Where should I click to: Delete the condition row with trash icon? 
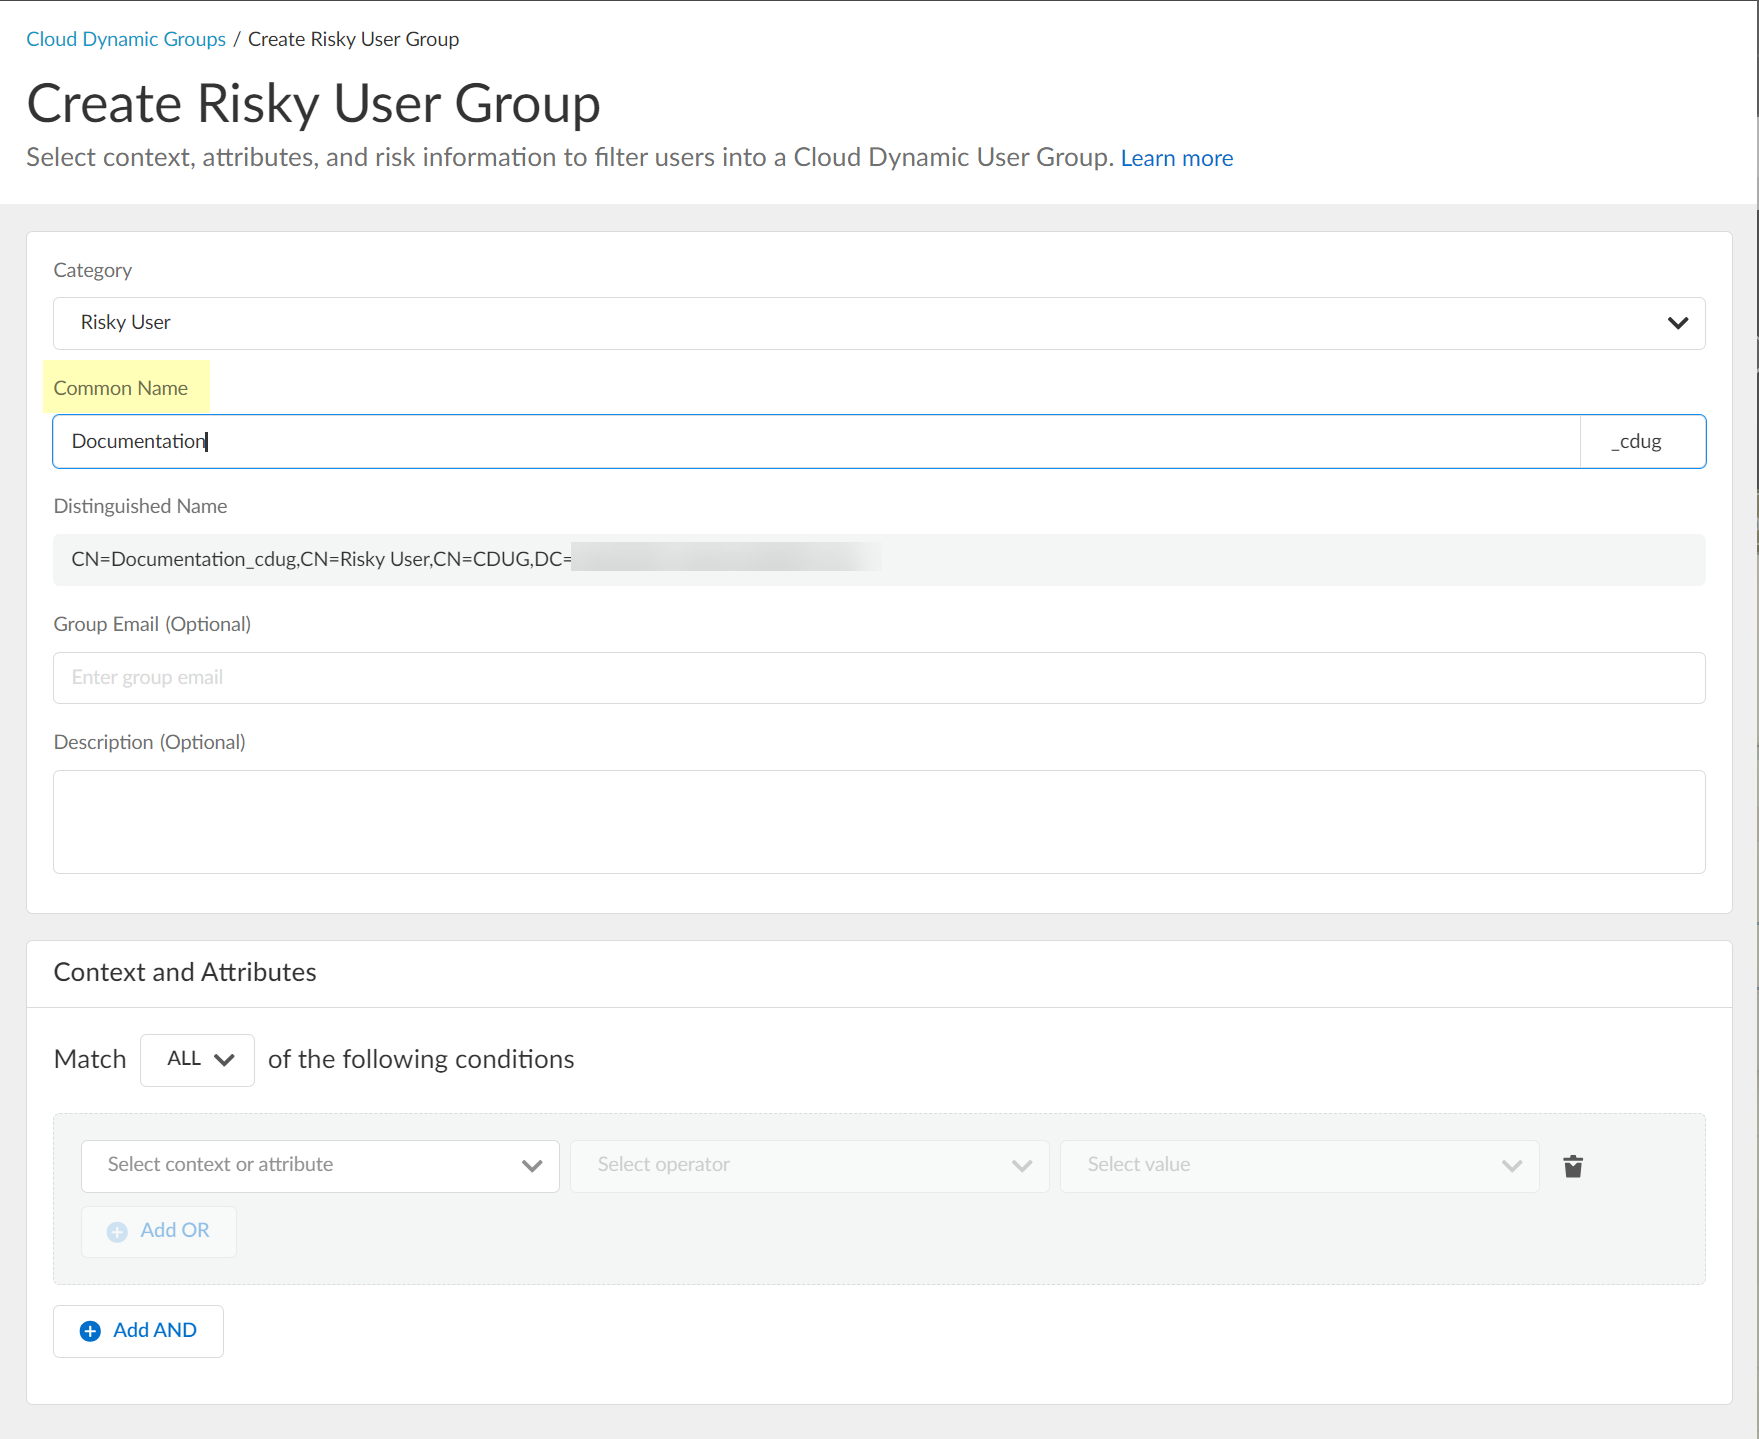point(1573,1166)
